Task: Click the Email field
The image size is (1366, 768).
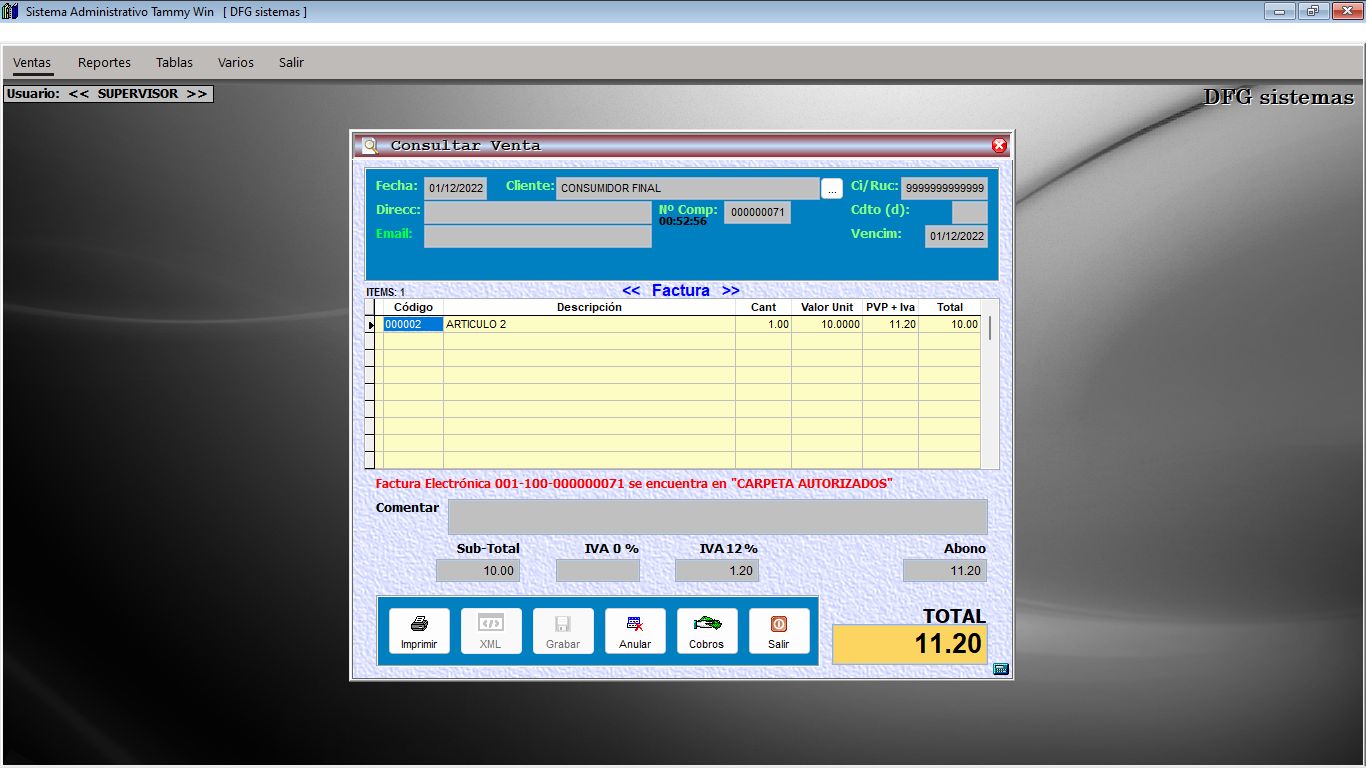Action: [x=538, y=236]
